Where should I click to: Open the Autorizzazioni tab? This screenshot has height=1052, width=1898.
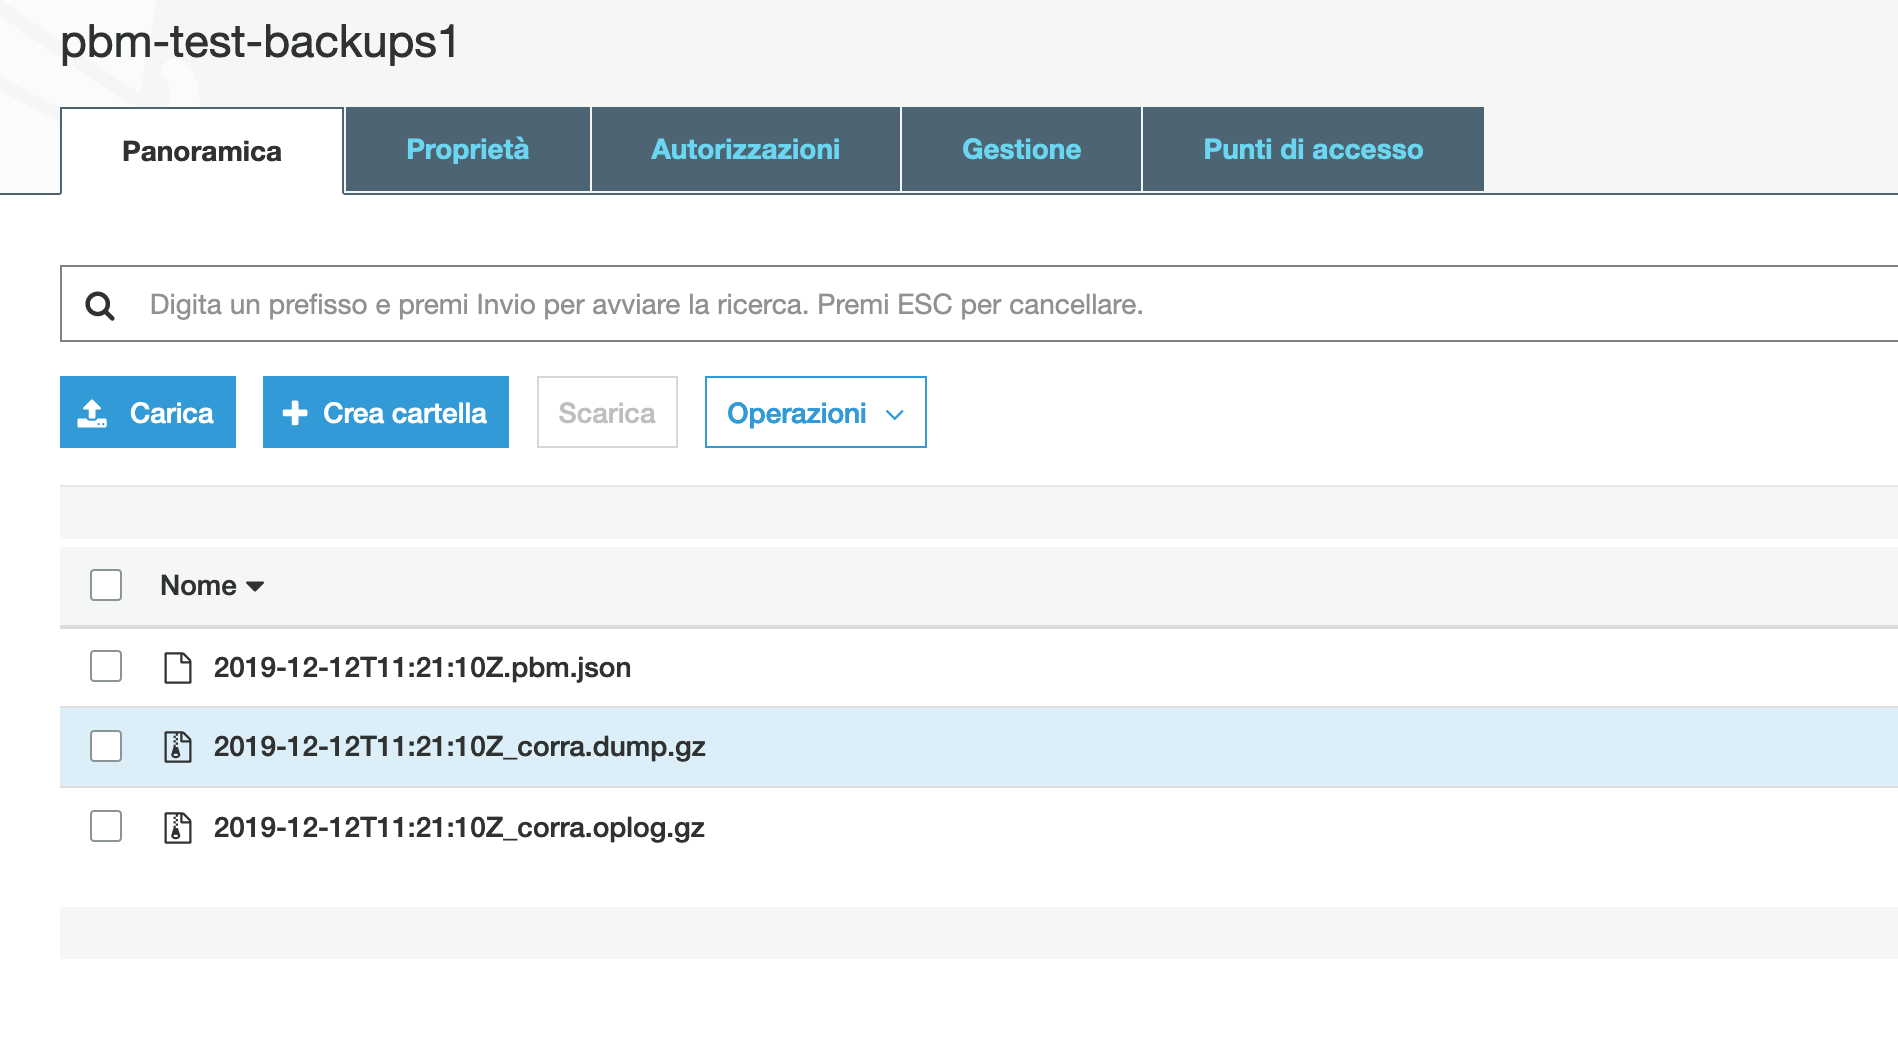coord(745,150)
